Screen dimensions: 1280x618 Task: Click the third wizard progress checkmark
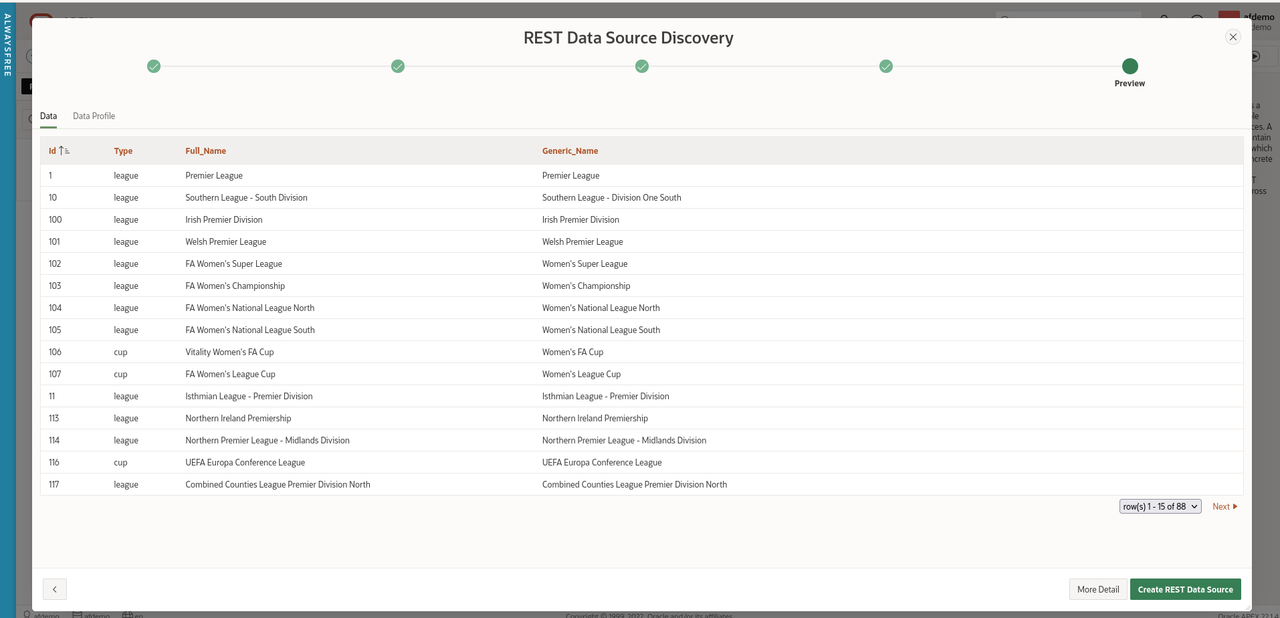(641, 66)
